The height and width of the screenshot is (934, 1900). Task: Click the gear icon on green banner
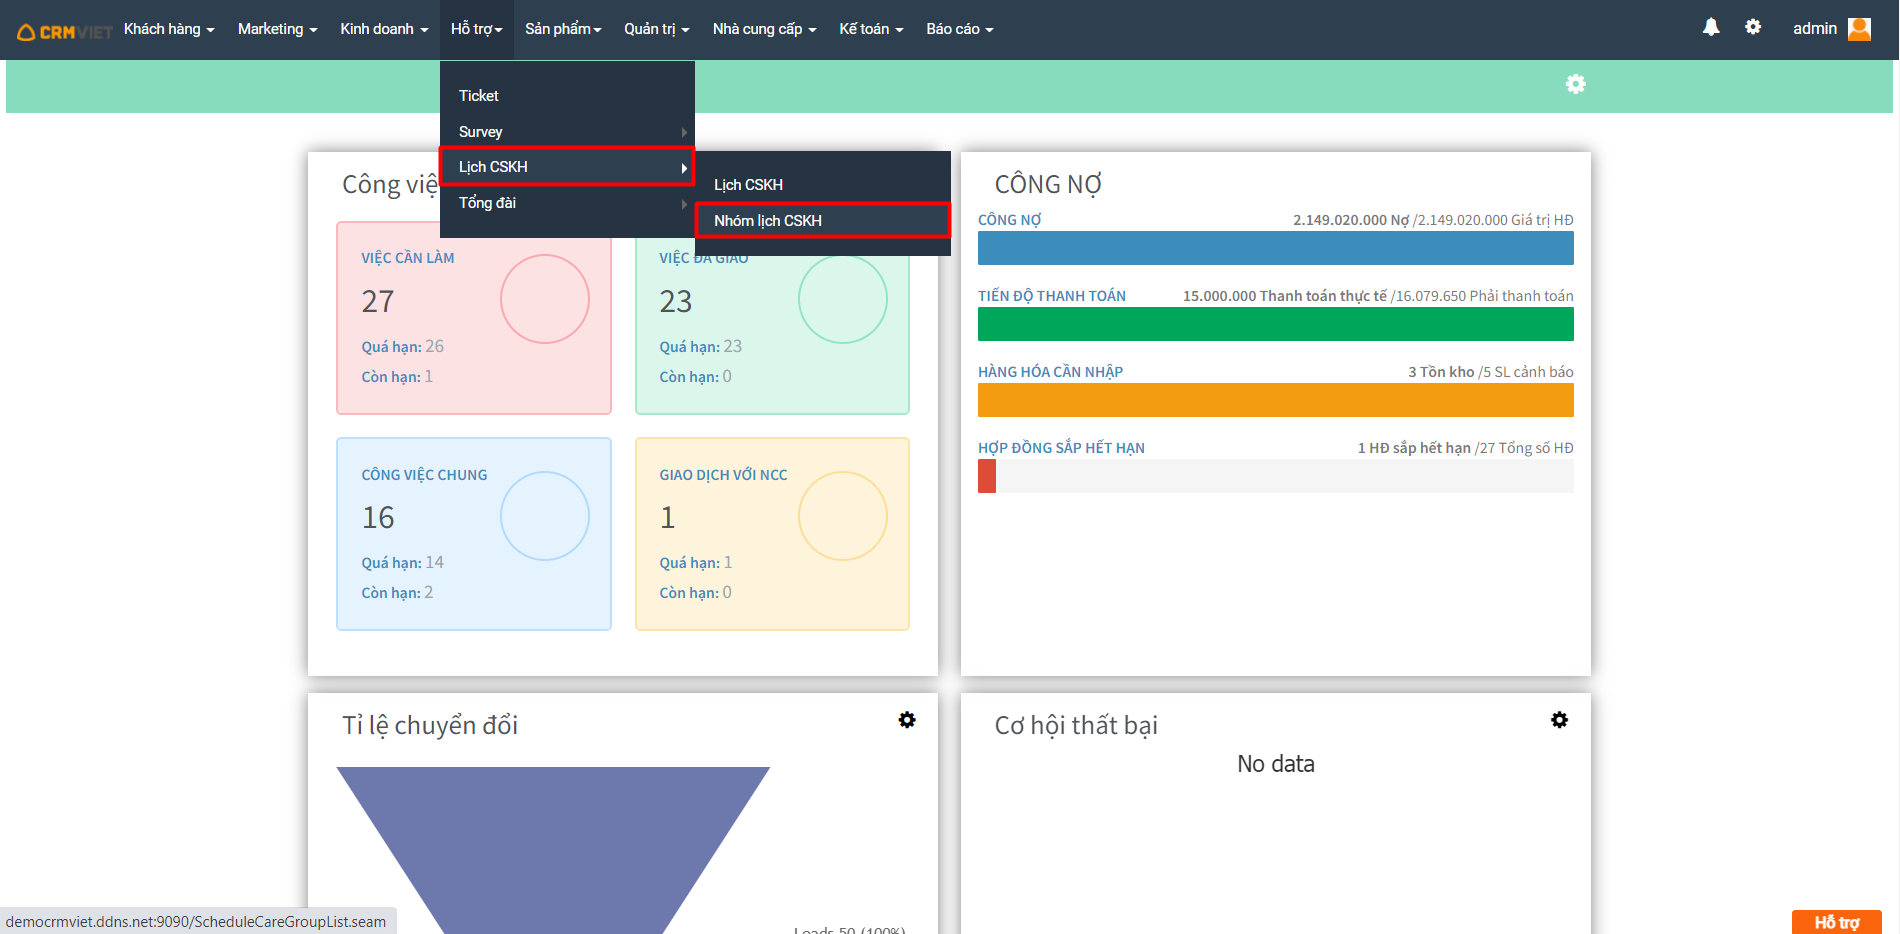point(1576,84)
